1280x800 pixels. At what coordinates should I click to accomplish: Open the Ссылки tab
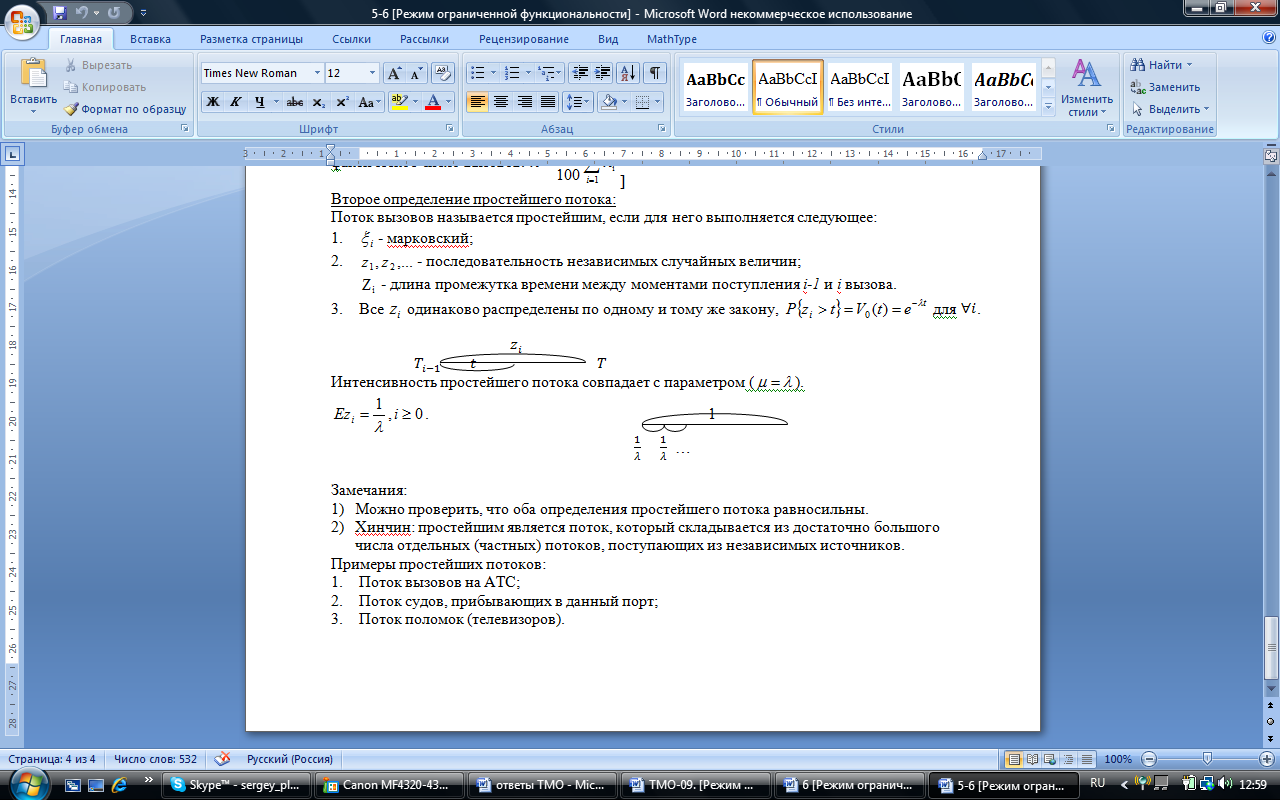[x=352, y=39]
